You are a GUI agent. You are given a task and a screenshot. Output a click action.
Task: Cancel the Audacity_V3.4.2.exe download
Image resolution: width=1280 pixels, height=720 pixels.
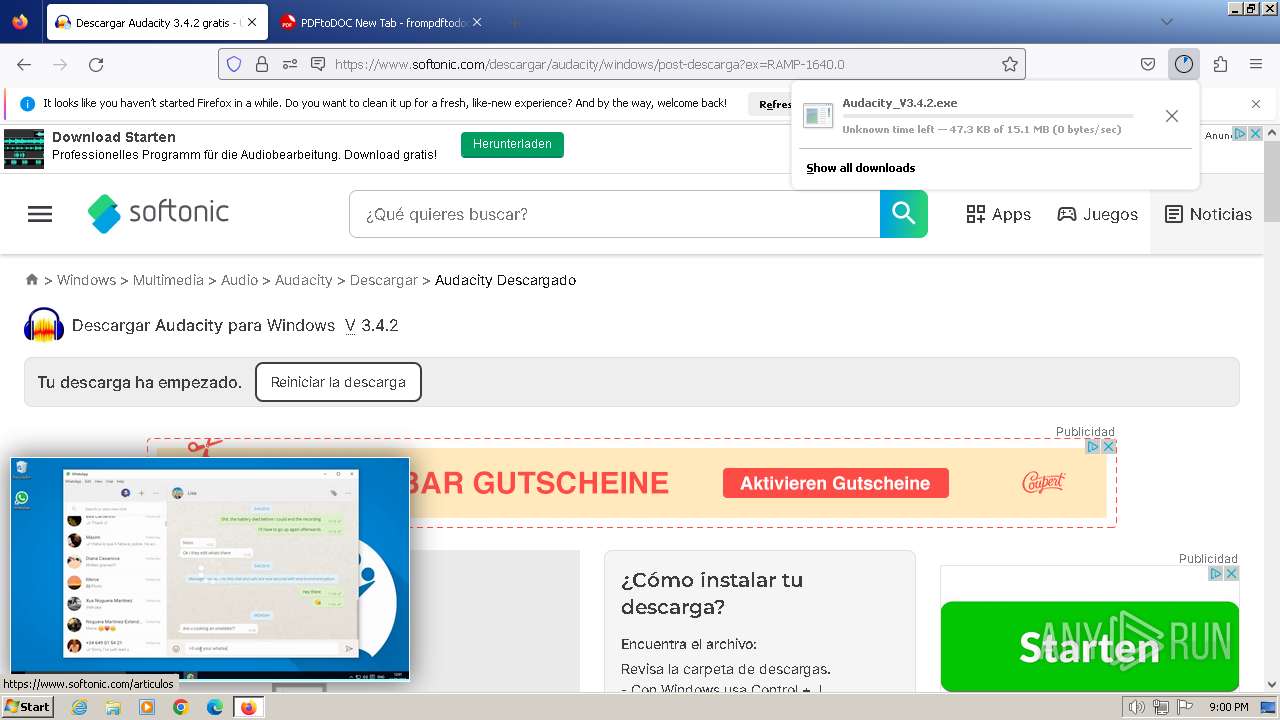tap(1172, 116)
